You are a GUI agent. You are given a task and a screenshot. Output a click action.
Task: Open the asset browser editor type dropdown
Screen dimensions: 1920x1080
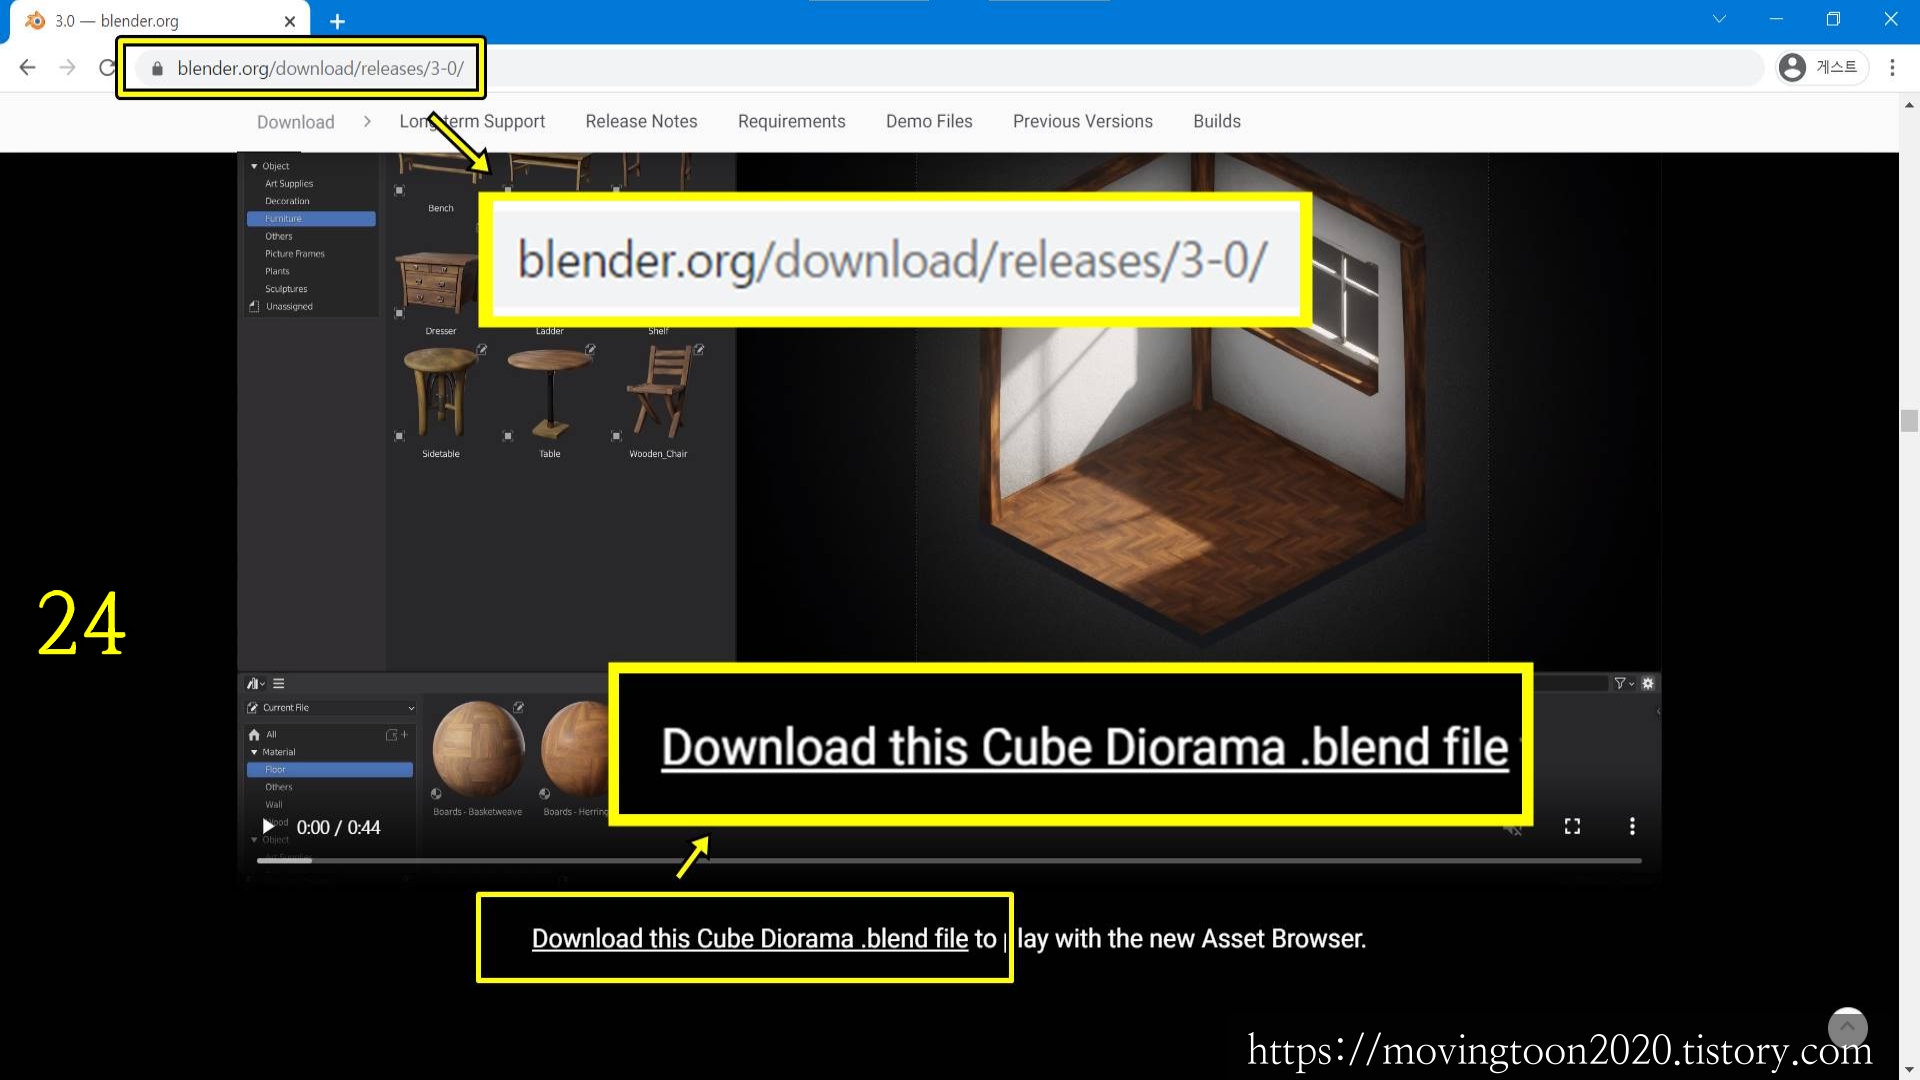[256, 684]
